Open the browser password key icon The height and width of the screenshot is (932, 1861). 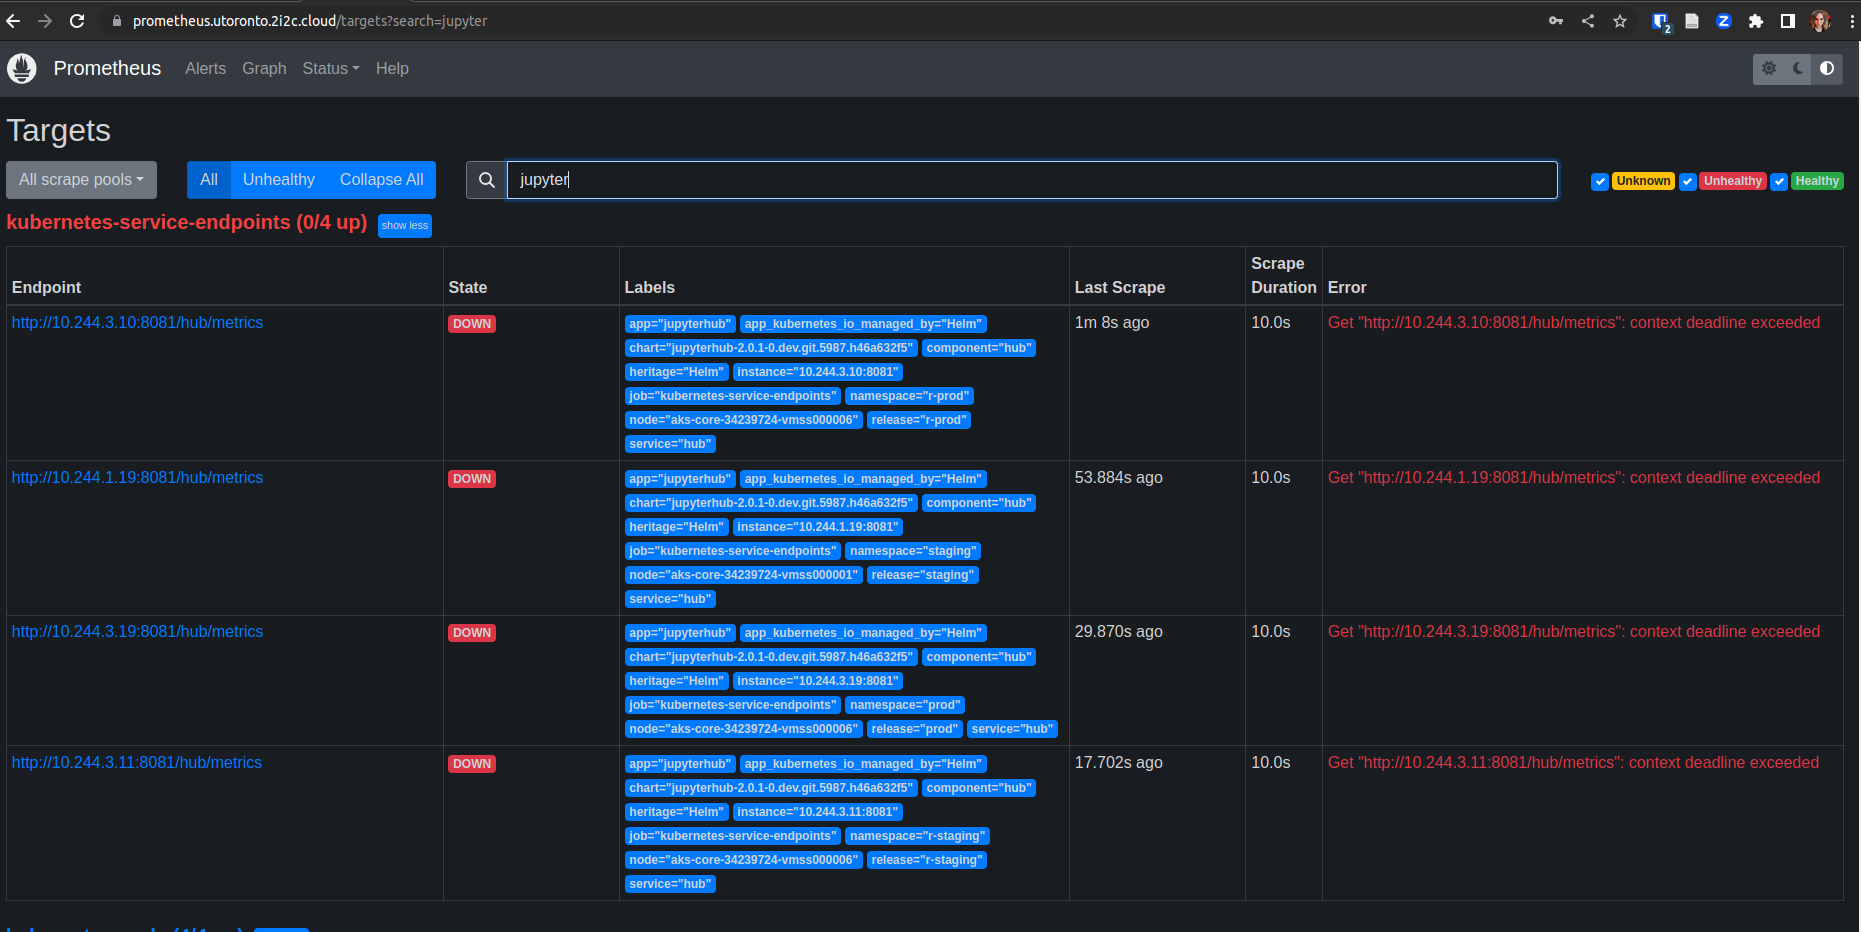[x=1556, y=20]
